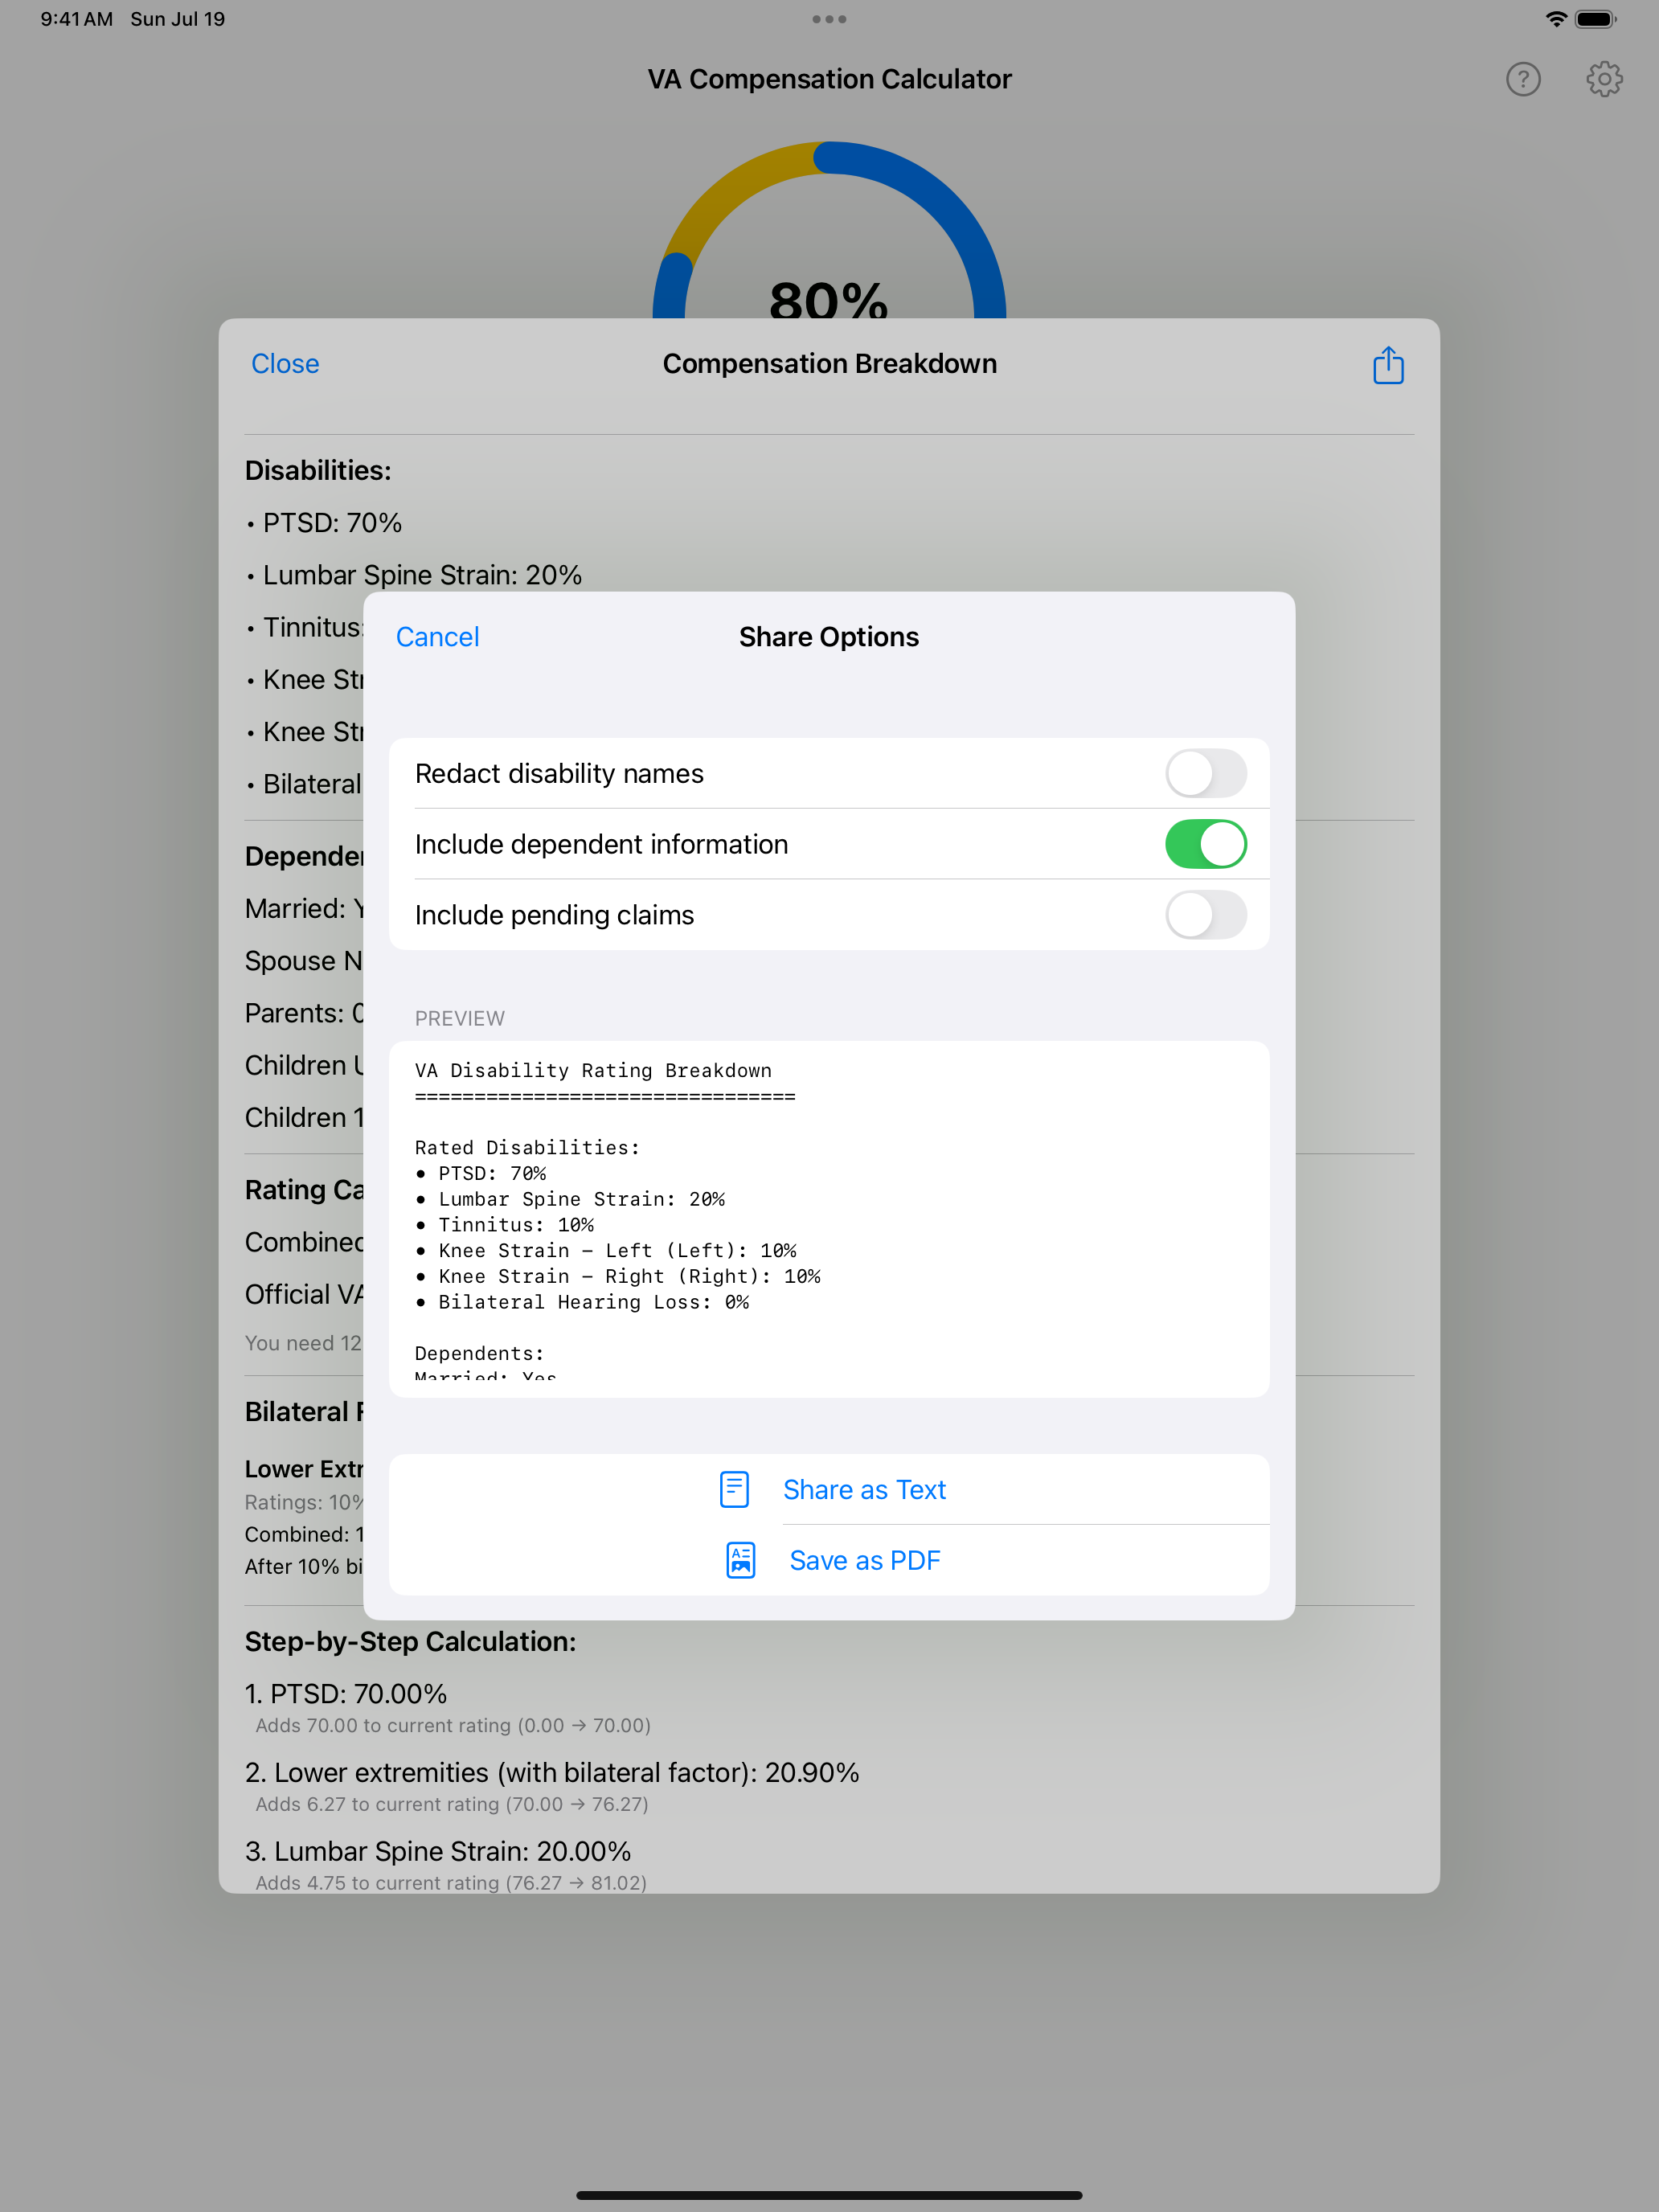Tap 'Lumbar Spine Strain: 20%' background row
This screenshot has width=1659, height=2212.
click(414, 575)
